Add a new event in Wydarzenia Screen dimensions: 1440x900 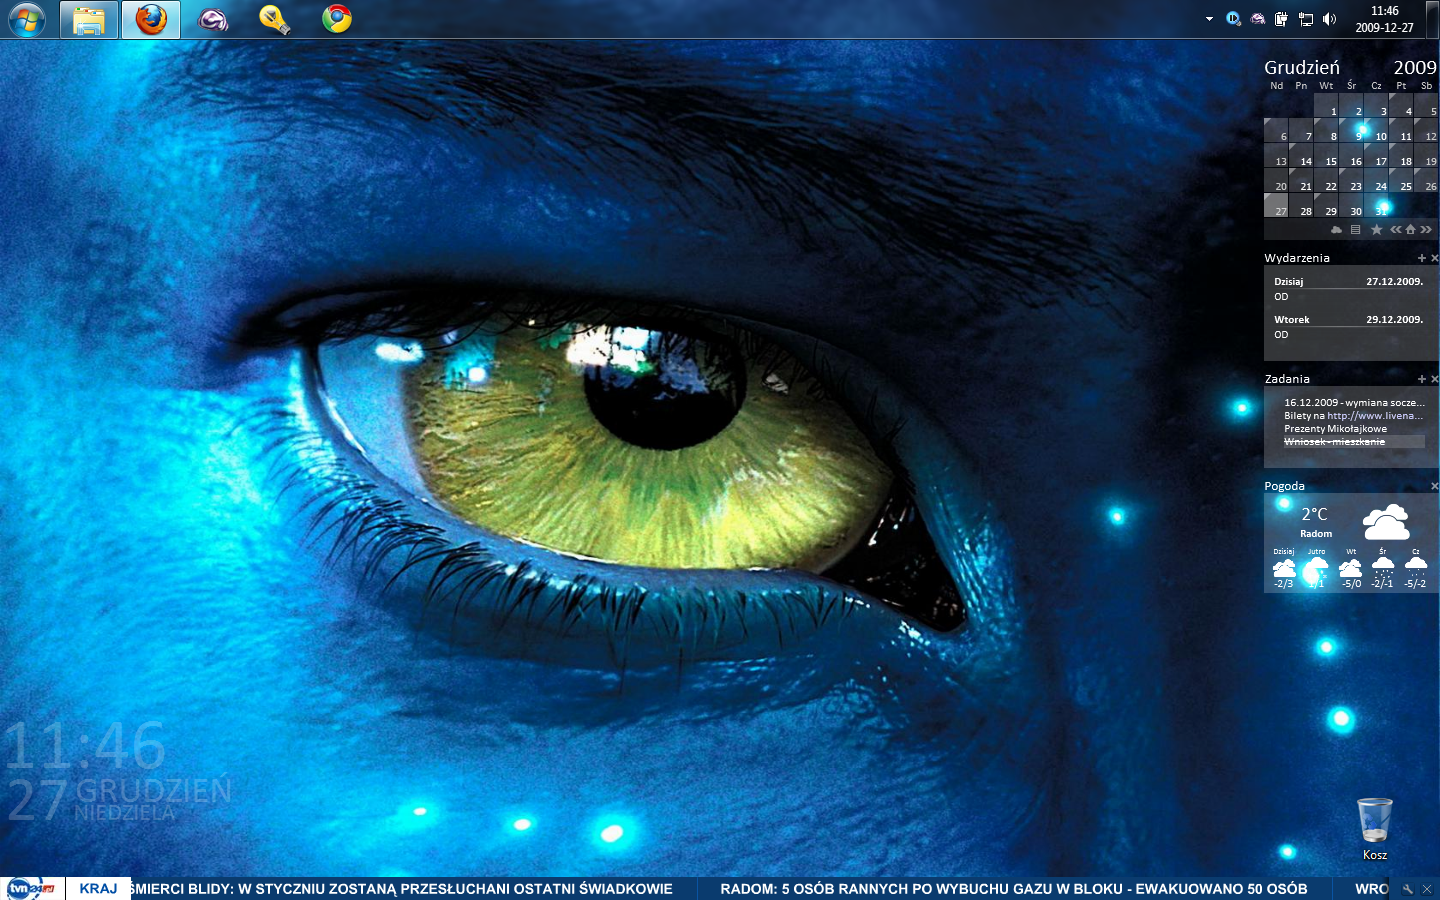[1421, 258]
